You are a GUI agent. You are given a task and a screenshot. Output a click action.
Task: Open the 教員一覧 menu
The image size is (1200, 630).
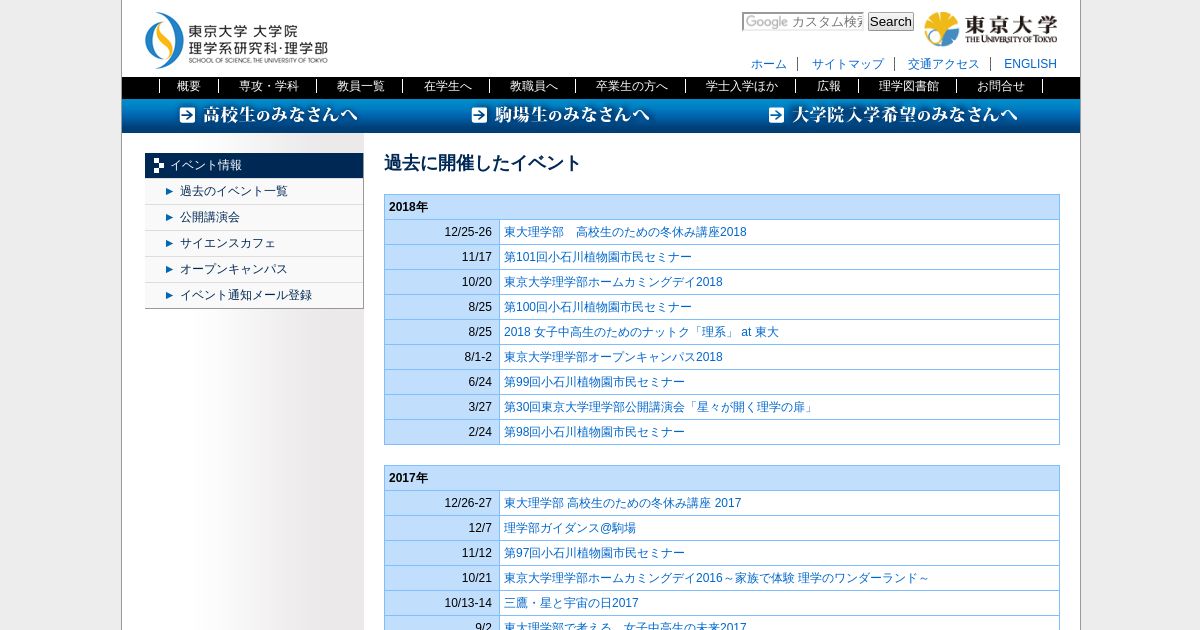point(361,87)
